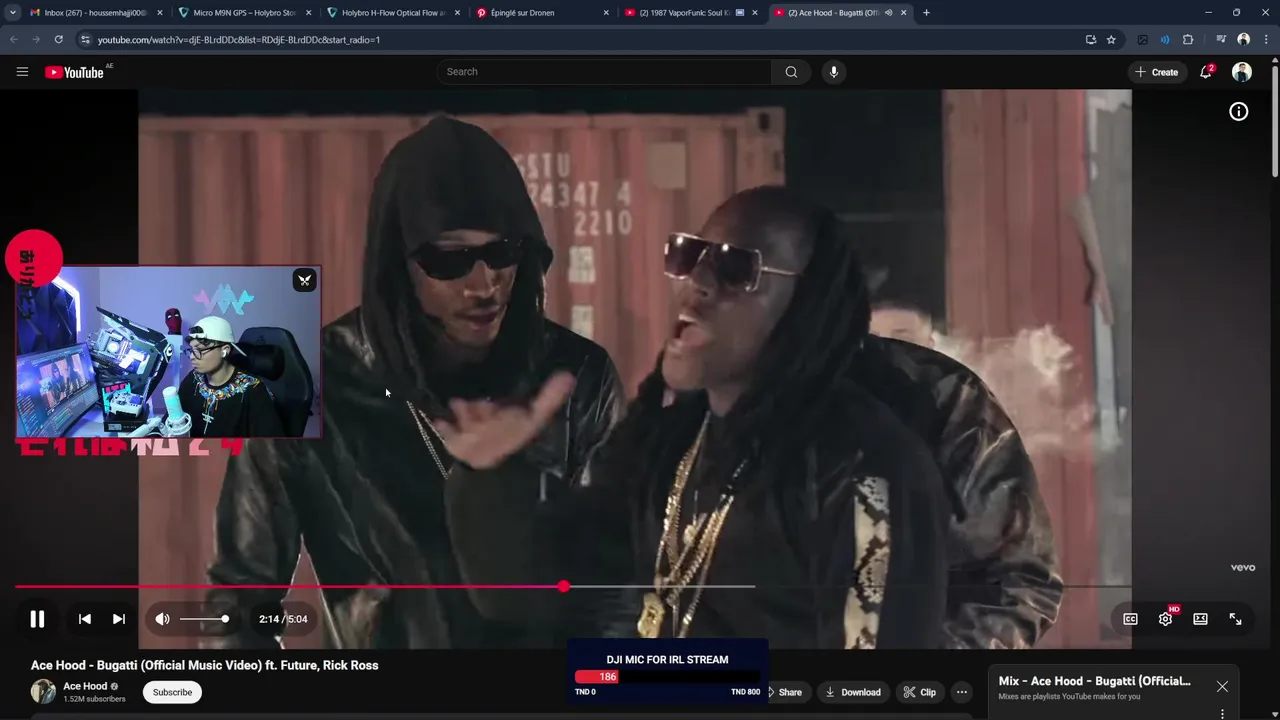This screenshot has height=720, width=1280.
Task: Switch to Micro M9N GPS Holybro tab
Action: coord(244,13)
